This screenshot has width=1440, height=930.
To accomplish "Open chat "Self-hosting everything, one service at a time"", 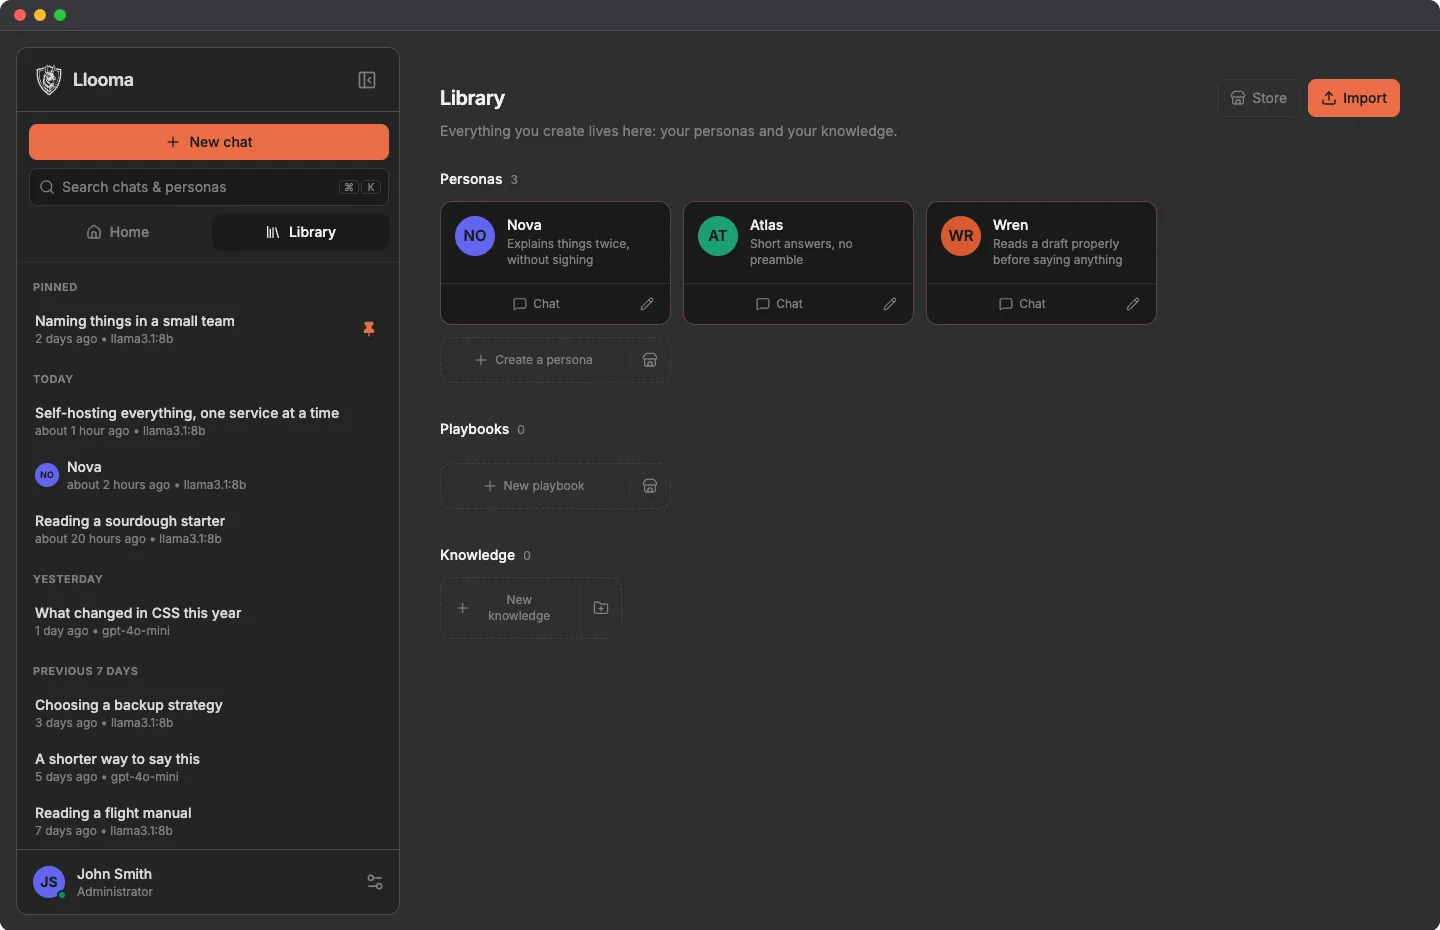I will click(208, 421).
